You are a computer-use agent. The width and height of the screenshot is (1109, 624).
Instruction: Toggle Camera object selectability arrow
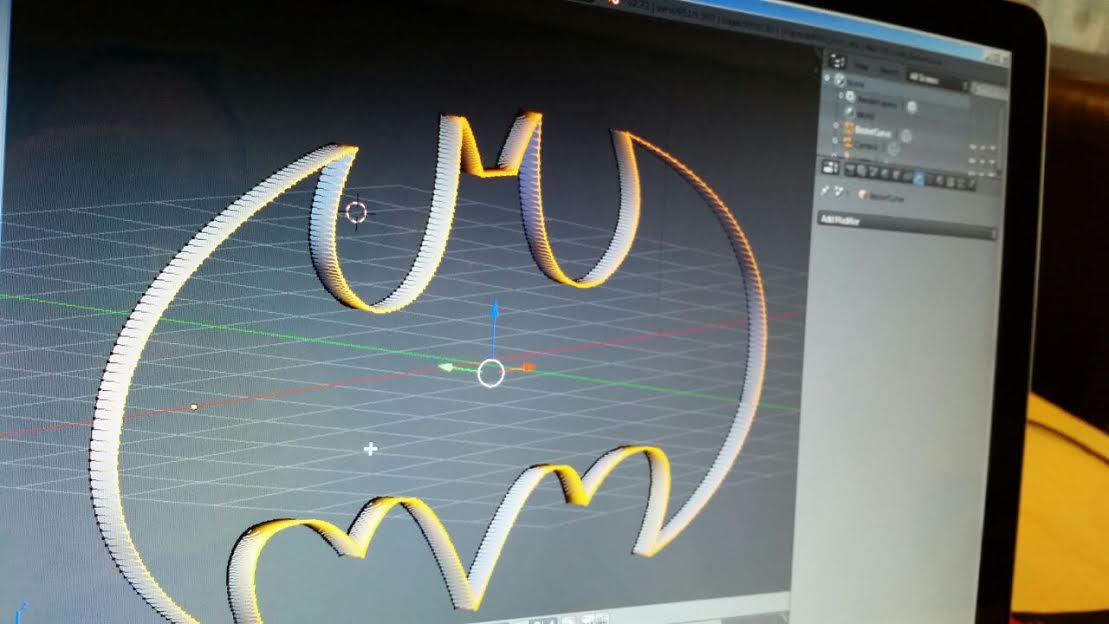click(982, 161)
